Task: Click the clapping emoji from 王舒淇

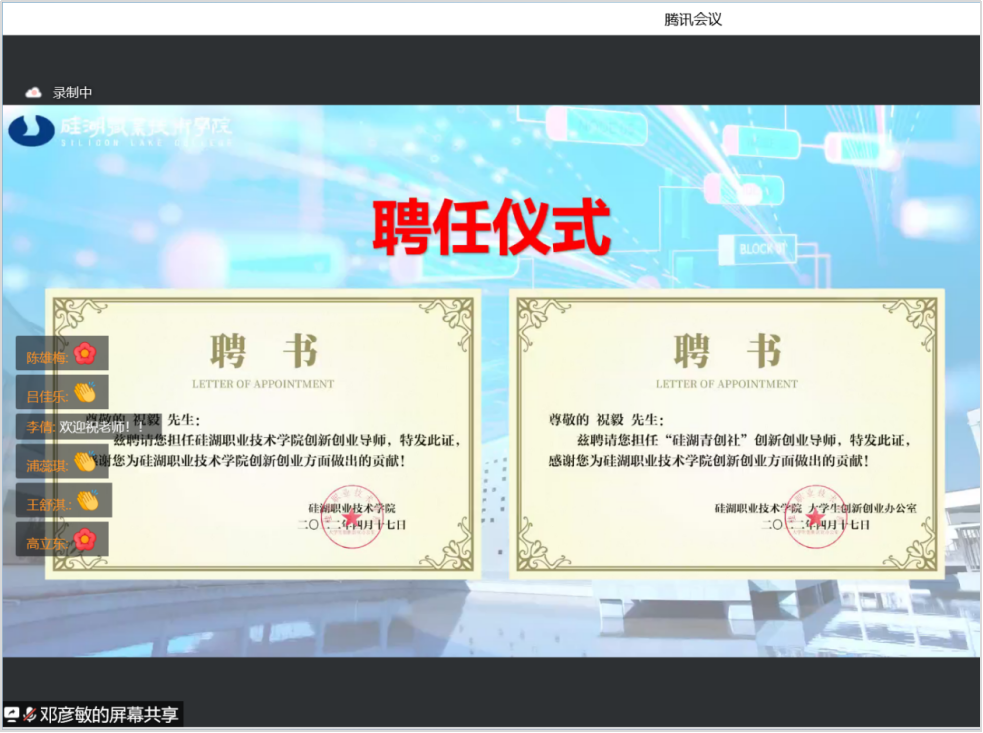Action: (88, 500)
